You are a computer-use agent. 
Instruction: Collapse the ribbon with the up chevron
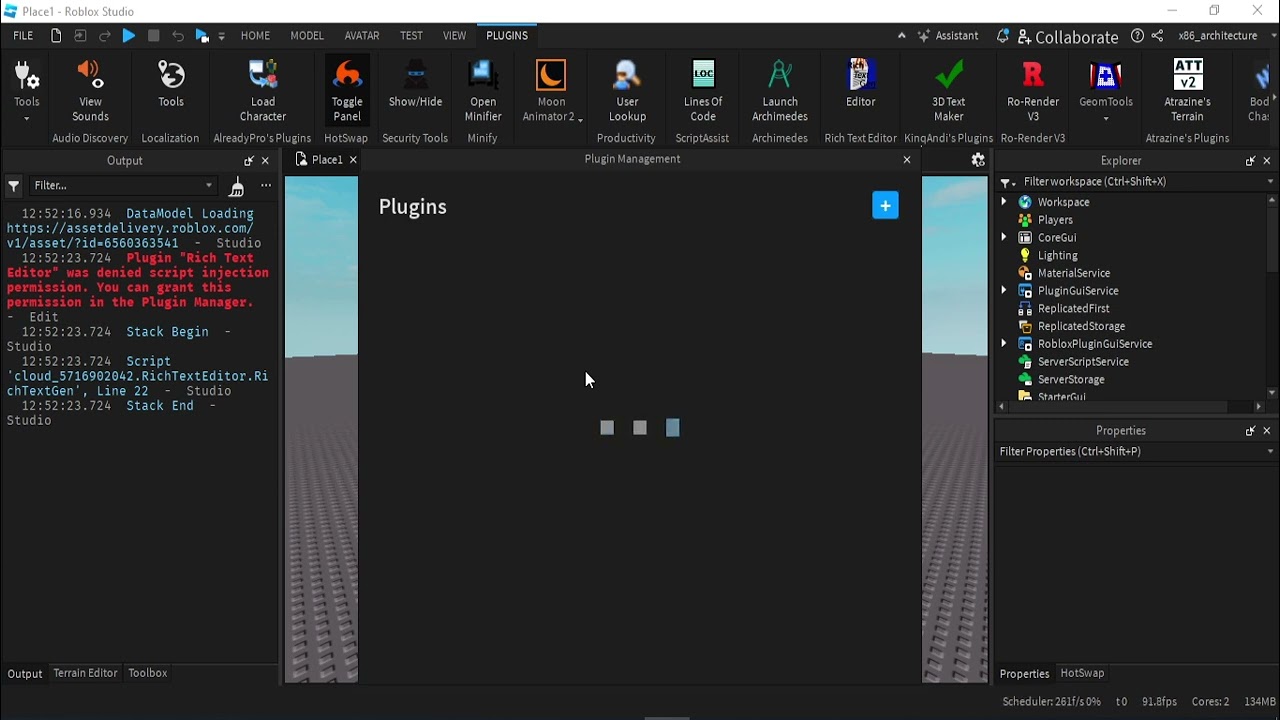click(901, 35)
